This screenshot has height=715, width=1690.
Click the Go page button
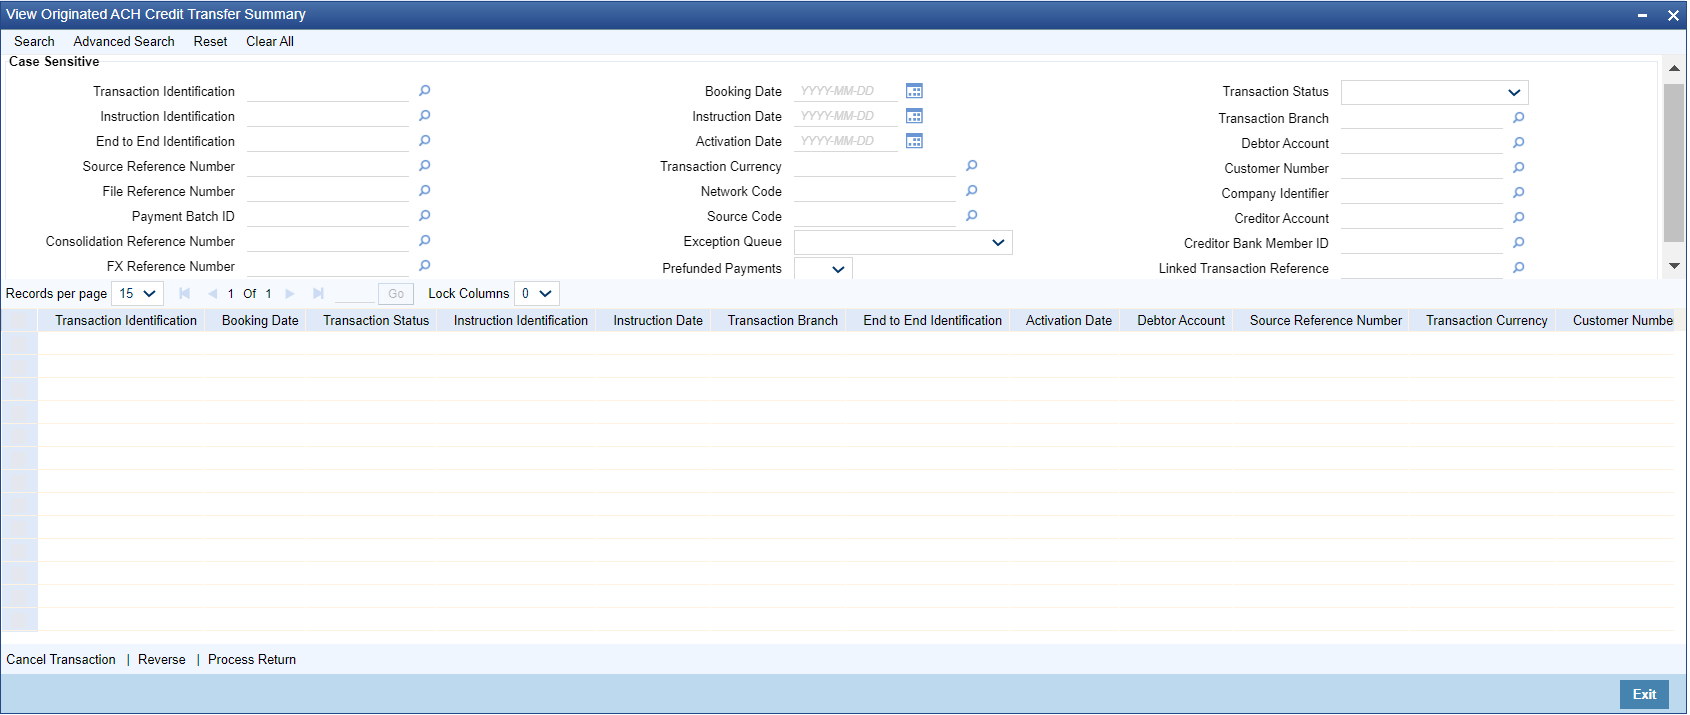pos(396,294)
